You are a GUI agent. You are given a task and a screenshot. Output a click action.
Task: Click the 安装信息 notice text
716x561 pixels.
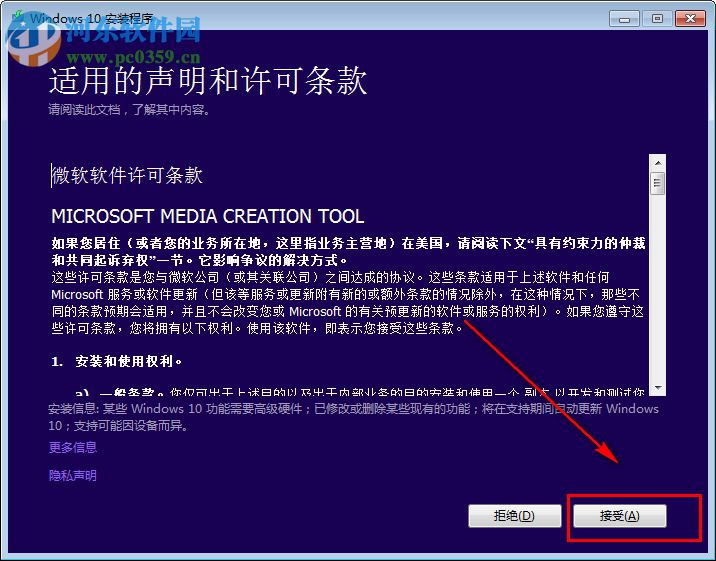pos(353,417)
